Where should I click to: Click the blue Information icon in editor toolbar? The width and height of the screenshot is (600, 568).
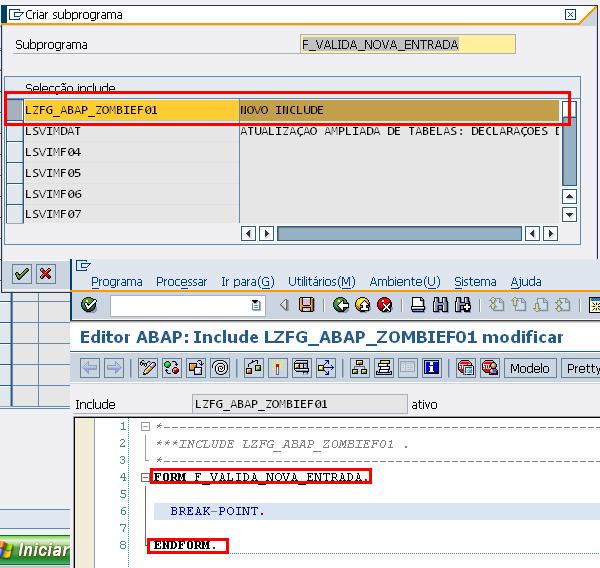pos(432,368)
